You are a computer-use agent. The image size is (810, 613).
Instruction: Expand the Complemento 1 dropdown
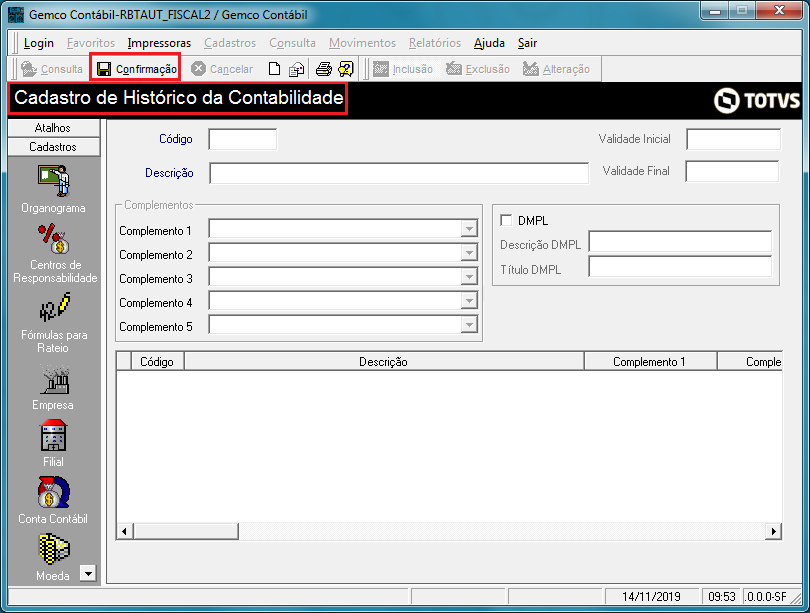coord(469,229)
